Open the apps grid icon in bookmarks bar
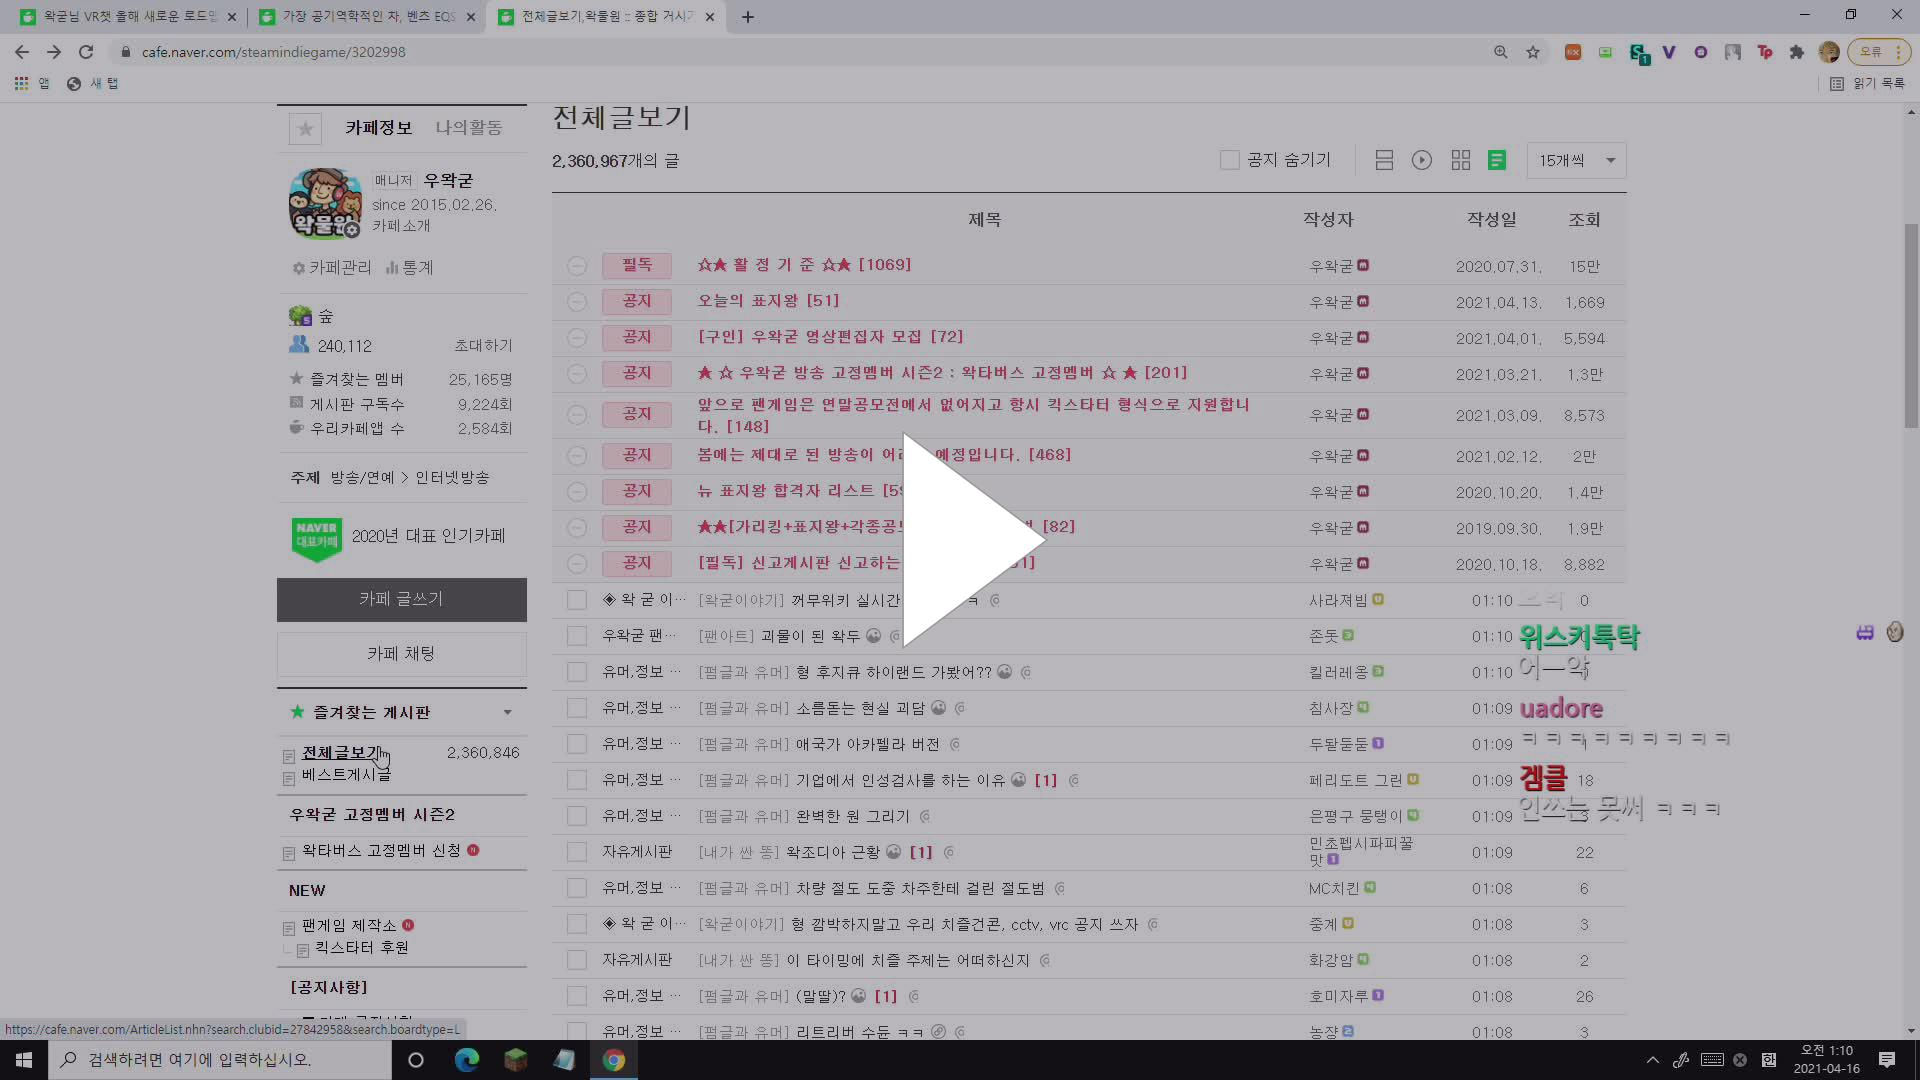 (21, 84)
